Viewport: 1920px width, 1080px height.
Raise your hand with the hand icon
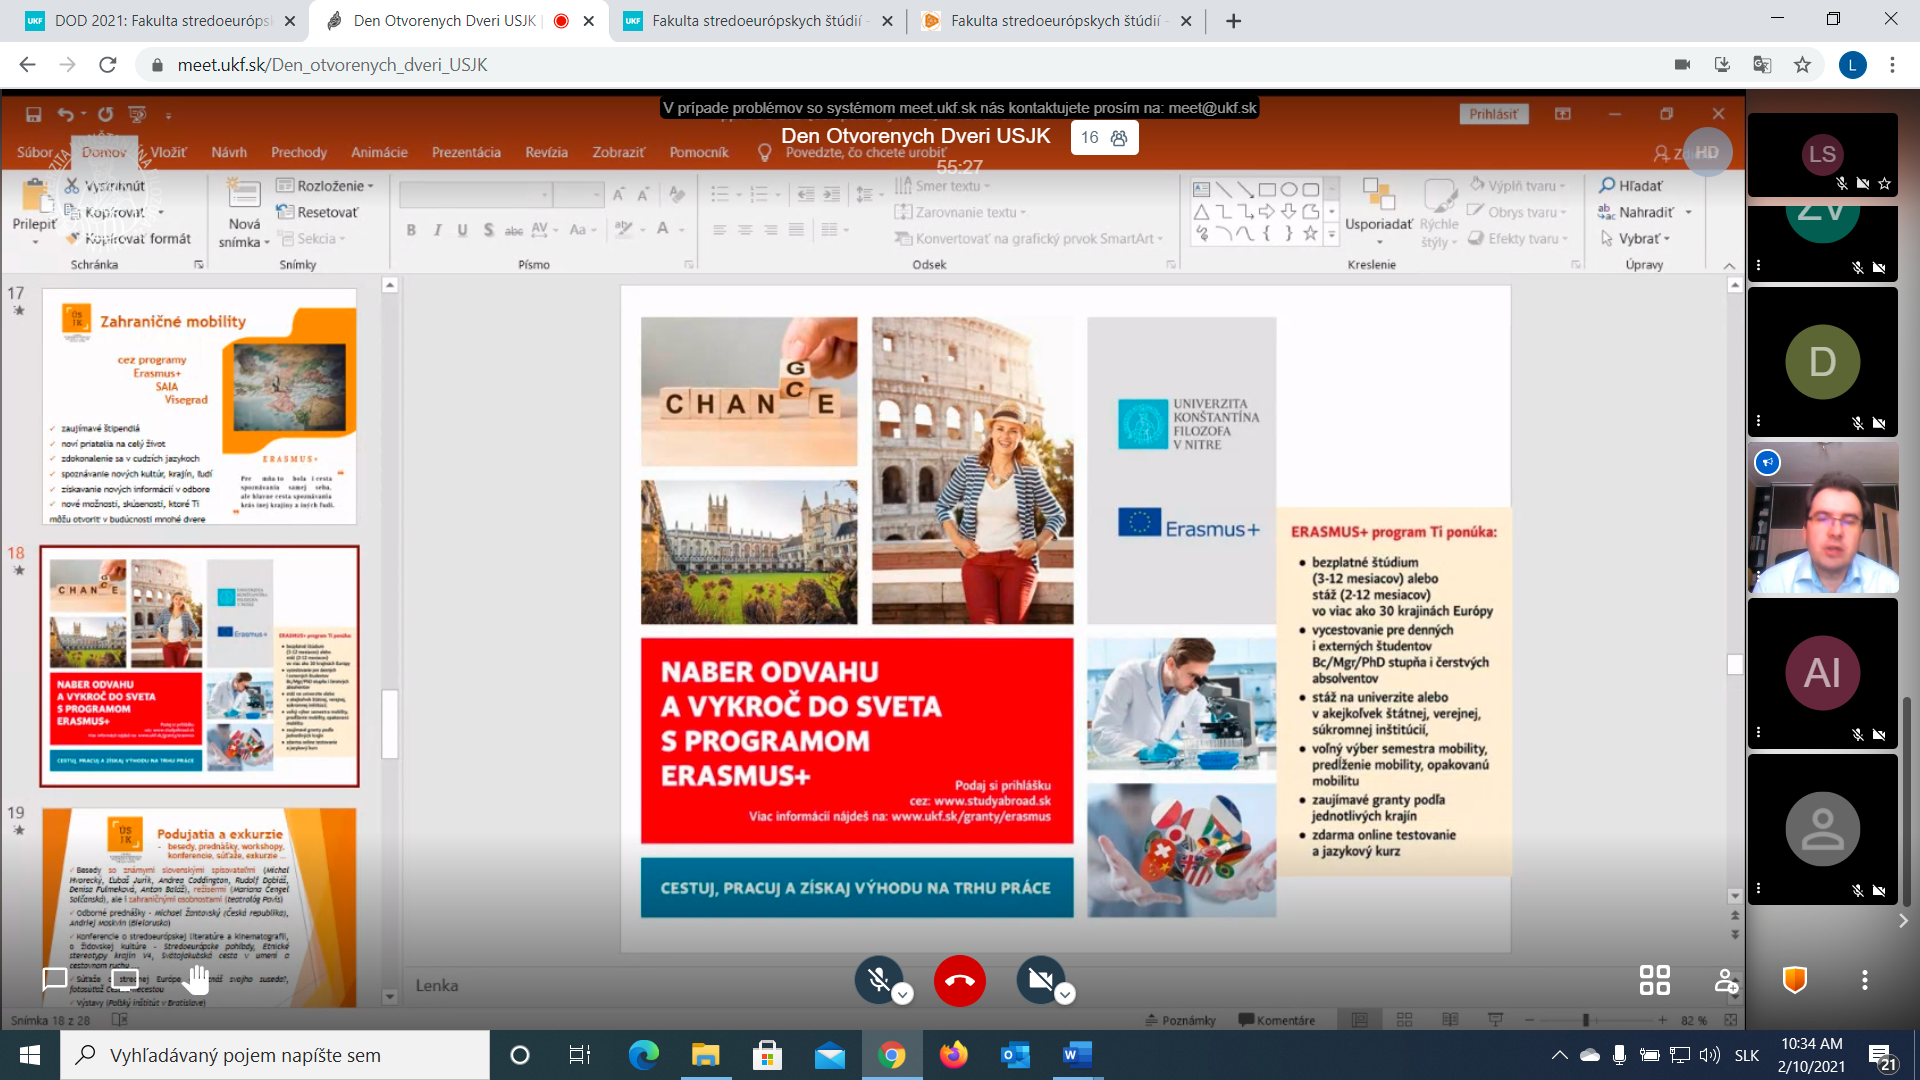click(x=196, y=979)
